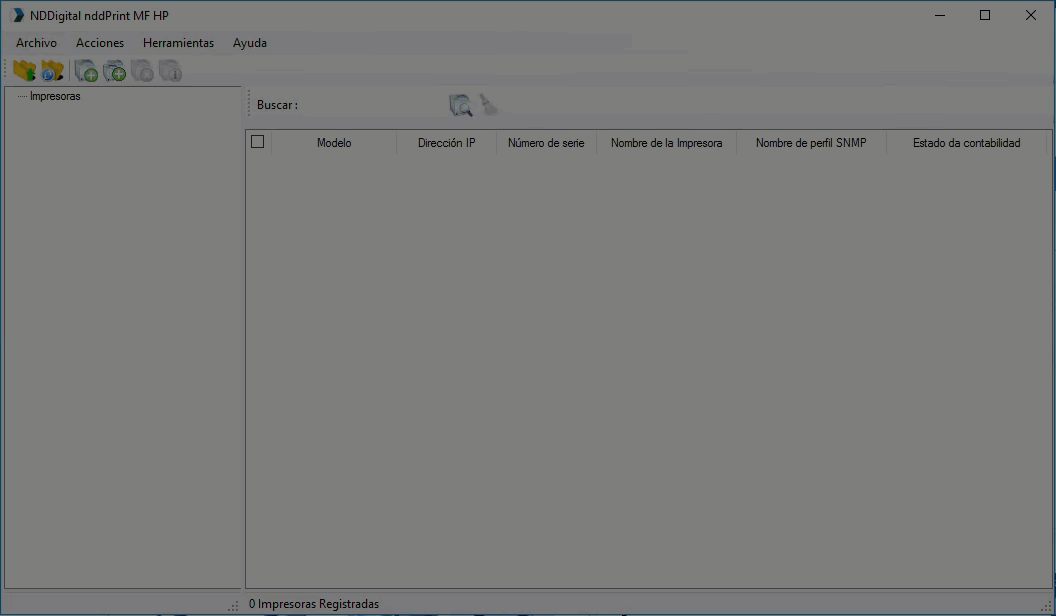The width and height of the screenshot is (1056, 616).
Task: Open the folder import icon on toolbar
Action: pyautogui.click(x=24, y=70)
